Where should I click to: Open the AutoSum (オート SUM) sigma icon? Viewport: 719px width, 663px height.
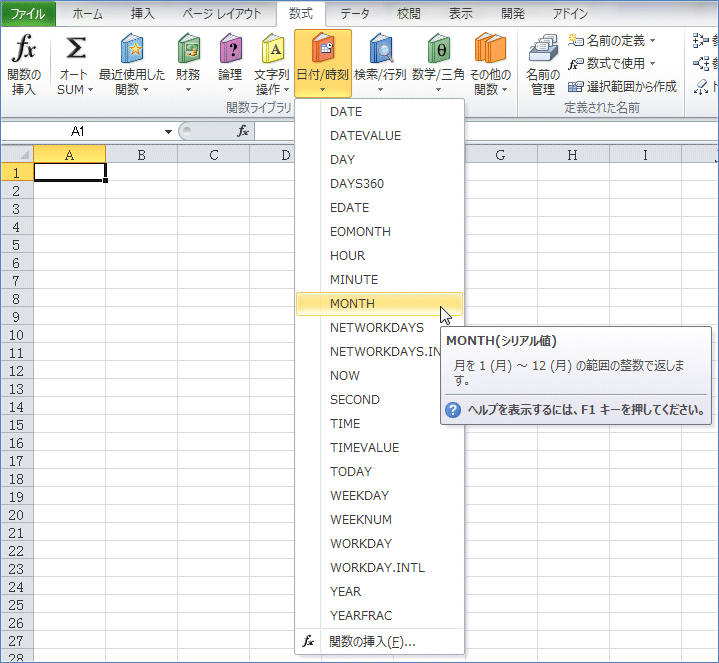tap(76, 50)
